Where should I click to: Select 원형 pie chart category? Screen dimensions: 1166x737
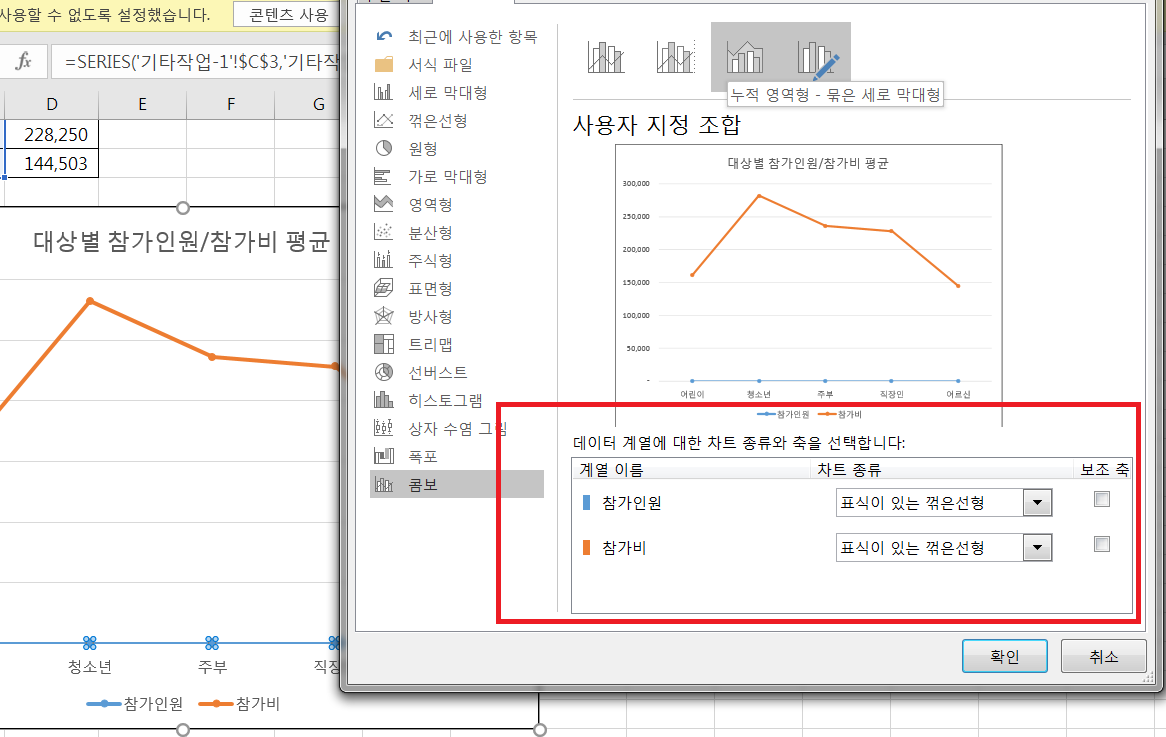[x=422, y=148]
